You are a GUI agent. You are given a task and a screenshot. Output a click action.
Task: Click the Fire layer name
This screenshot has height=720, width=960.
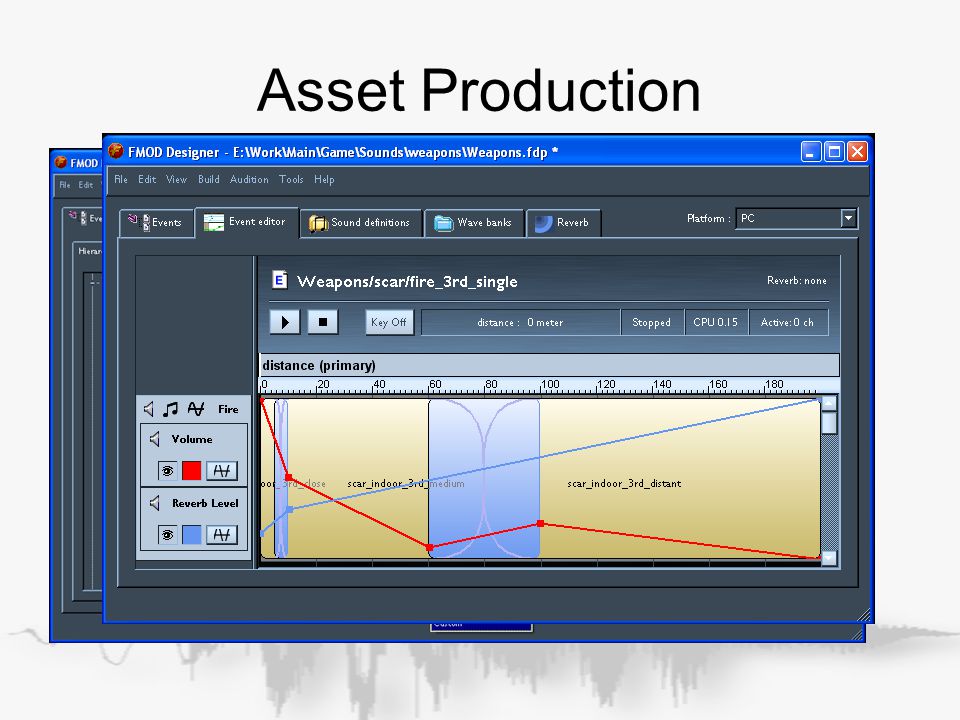pos(228,409)
